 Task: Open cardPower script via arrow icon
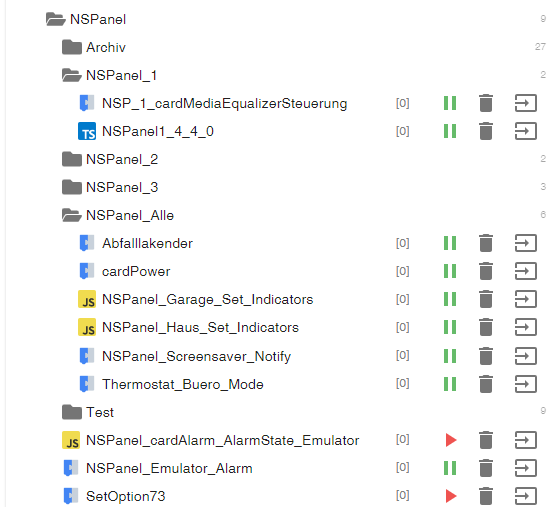[x=526, y=271]
